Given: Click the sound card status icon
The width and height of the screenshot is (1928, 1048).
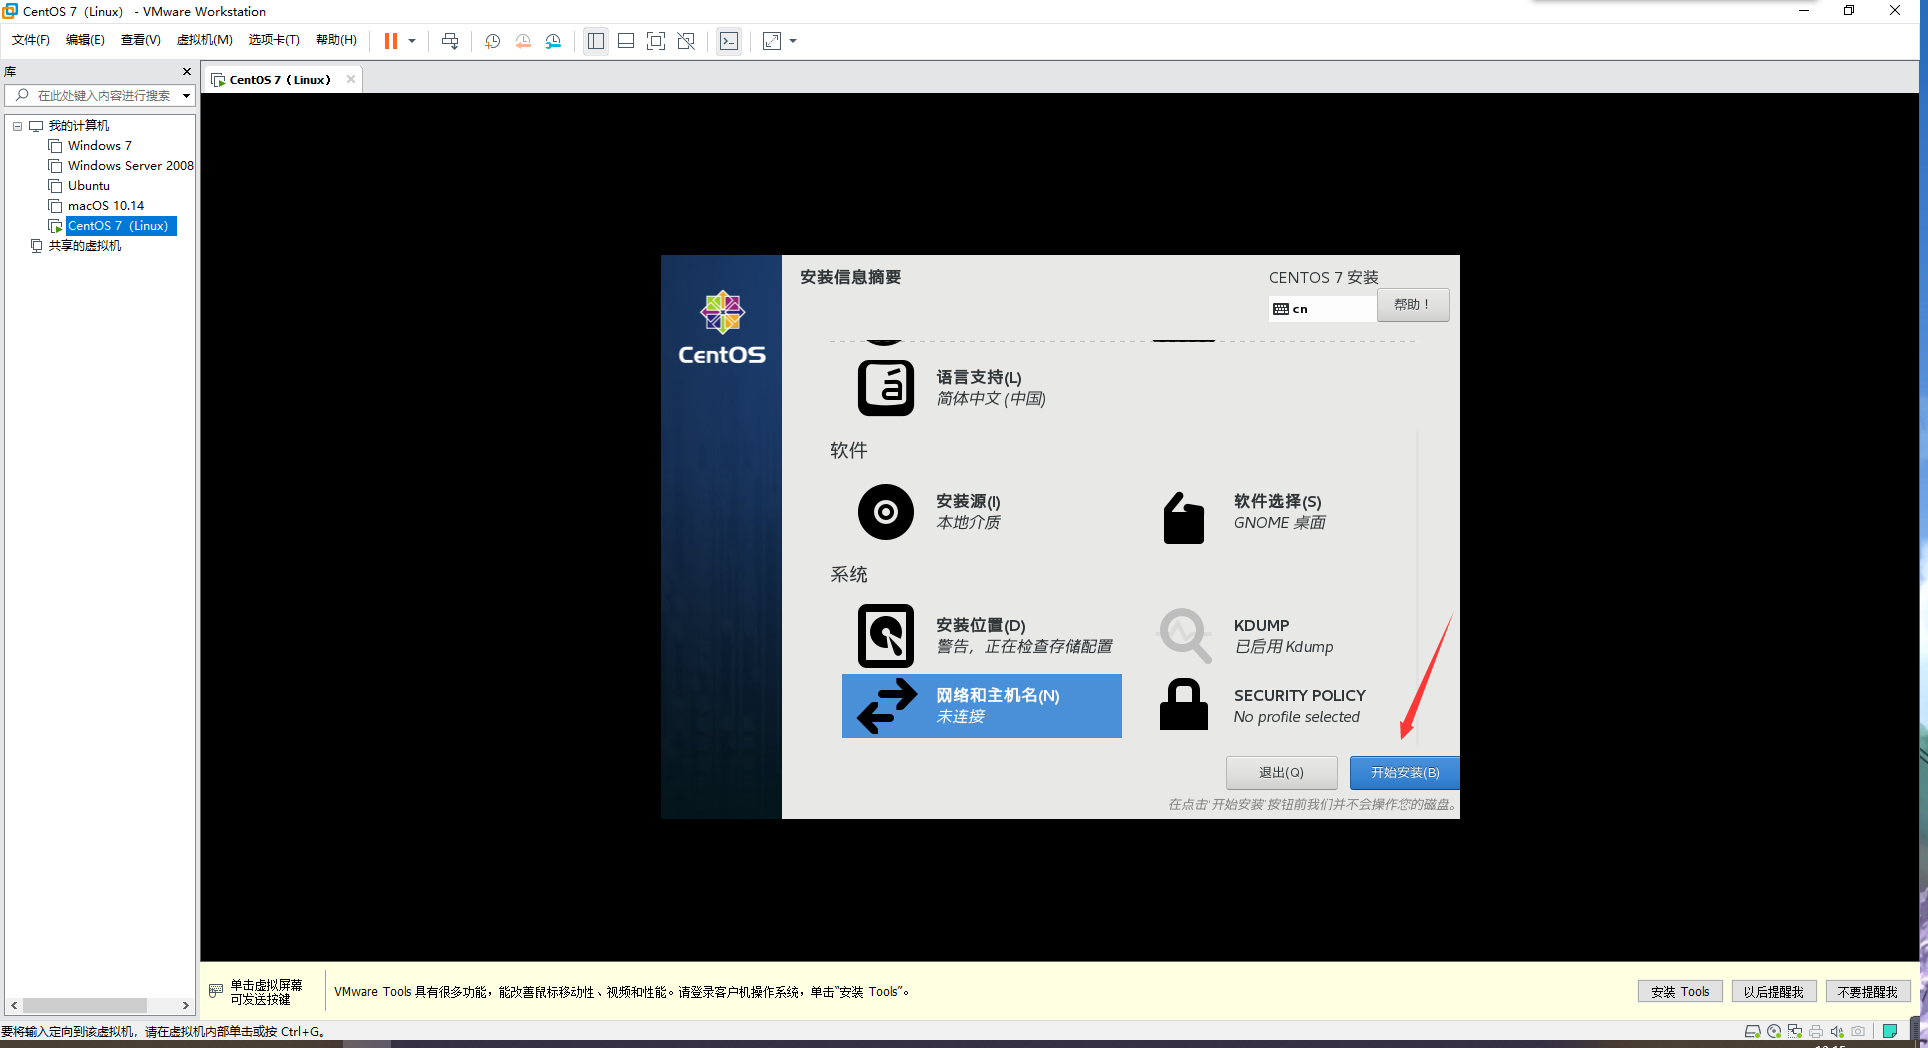Looking at the screenshot, I should coord(1837,1032).
